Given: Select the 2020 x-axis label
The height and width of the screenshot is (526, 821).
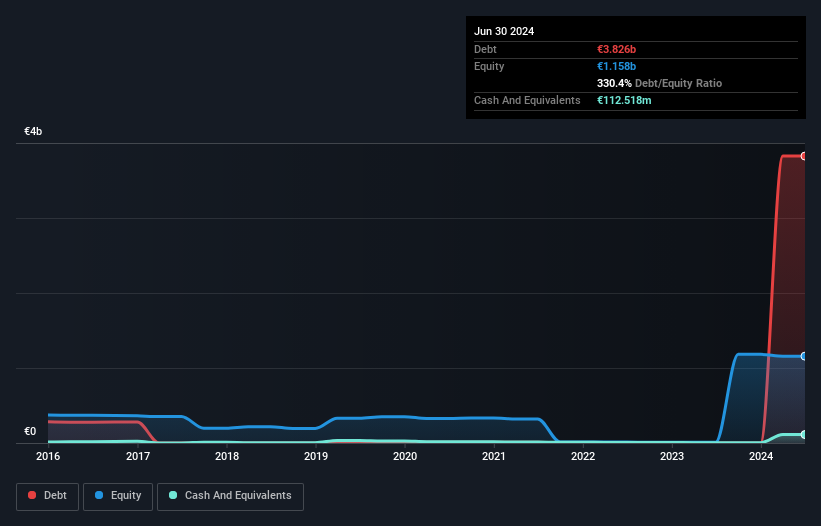Looking at the screenshot, I should pos(405,456).
